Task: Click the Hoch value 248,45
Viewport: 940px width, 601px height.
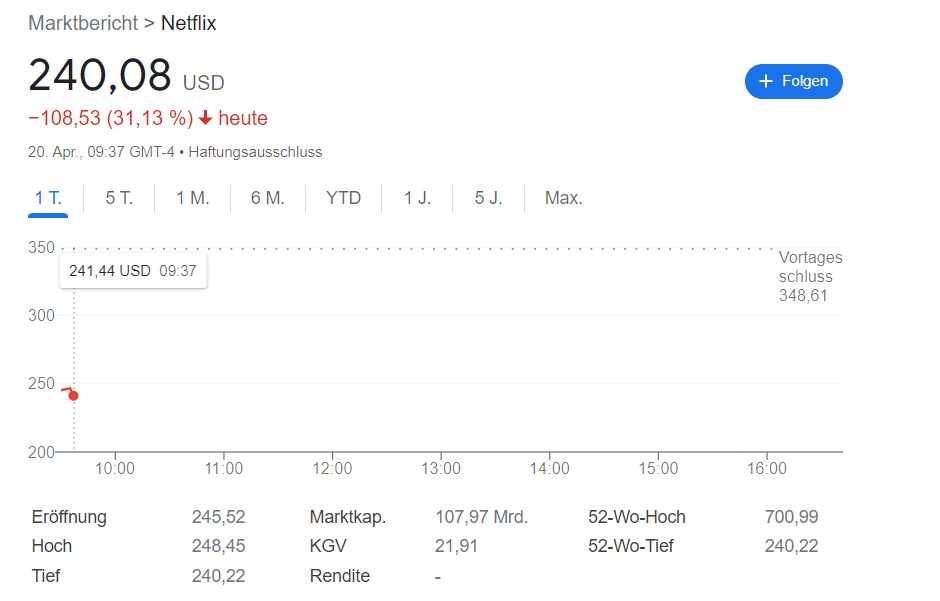Action: (x=218, y=546)
